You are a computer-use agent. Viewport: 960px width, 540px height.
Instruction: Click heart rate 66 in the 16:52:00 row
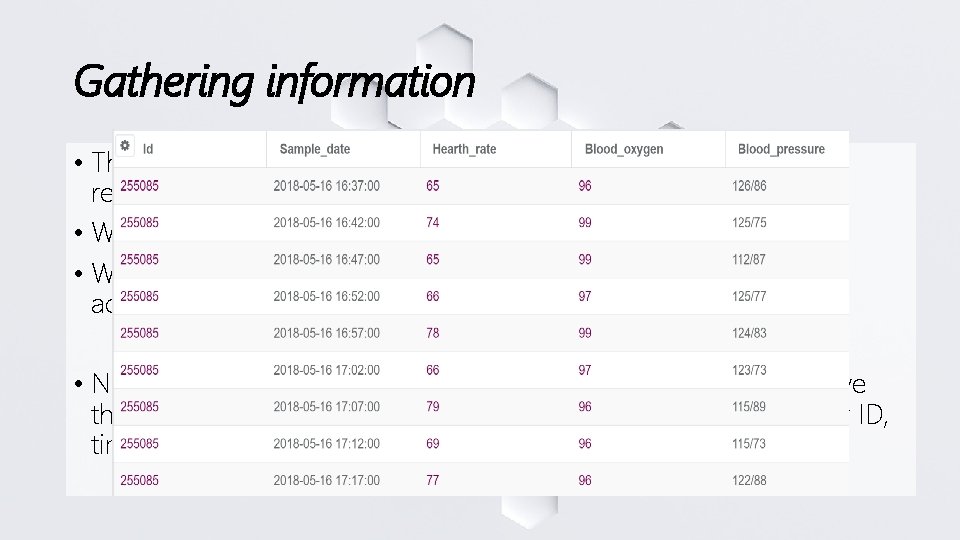click(433, 296)
